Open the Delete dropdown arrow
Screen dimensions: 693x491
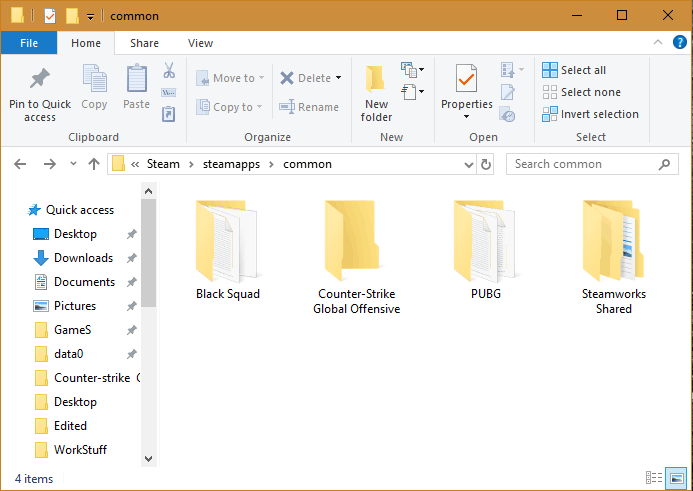[339, 78]
